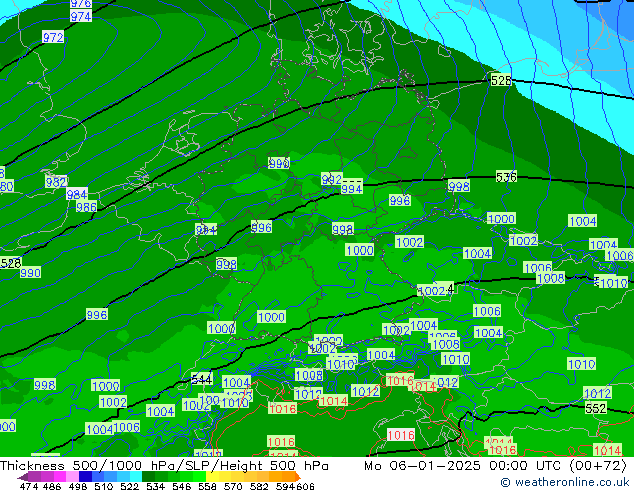This screenshot has width=634, height=490.
Task: Click the 536 height contour label
Action: coord(506,177)
